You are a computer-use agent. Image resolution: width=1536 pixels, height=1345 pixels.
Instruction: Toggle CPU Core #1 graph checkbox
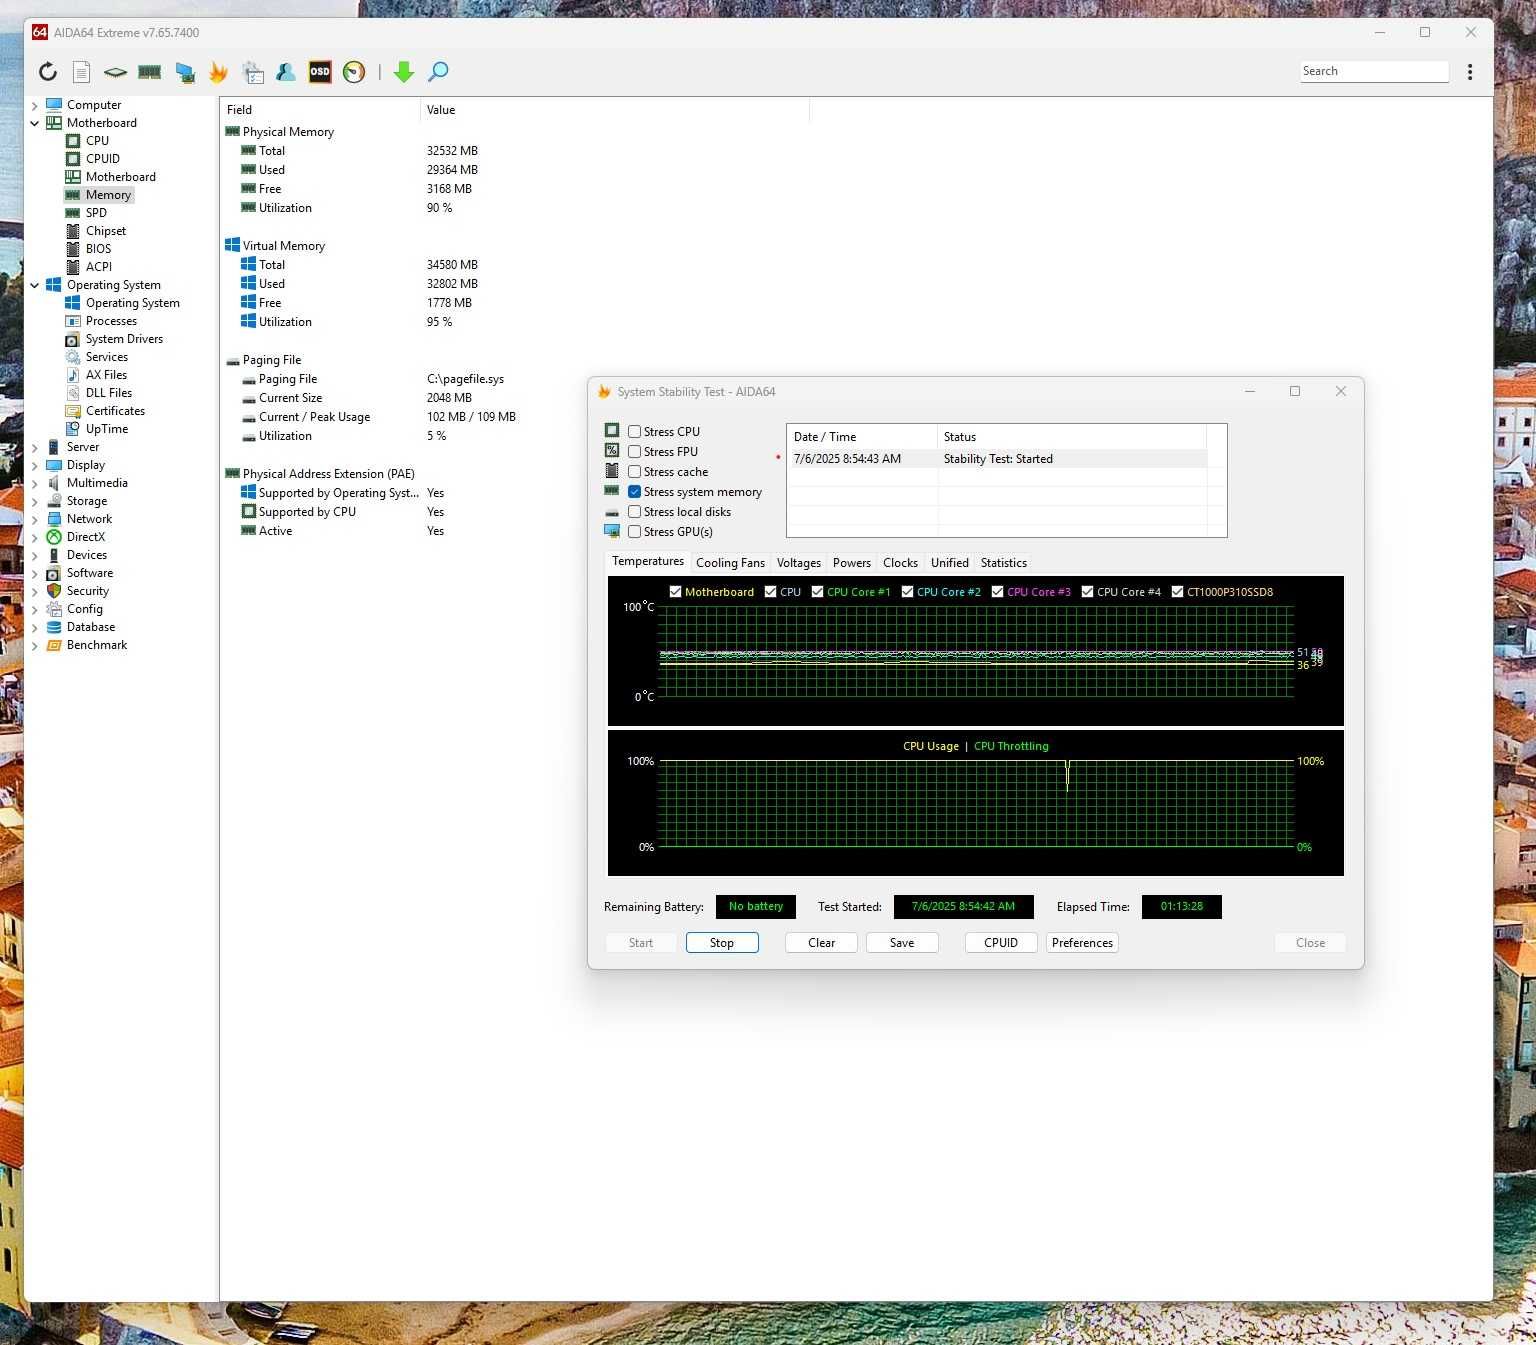tap(817, 592)
